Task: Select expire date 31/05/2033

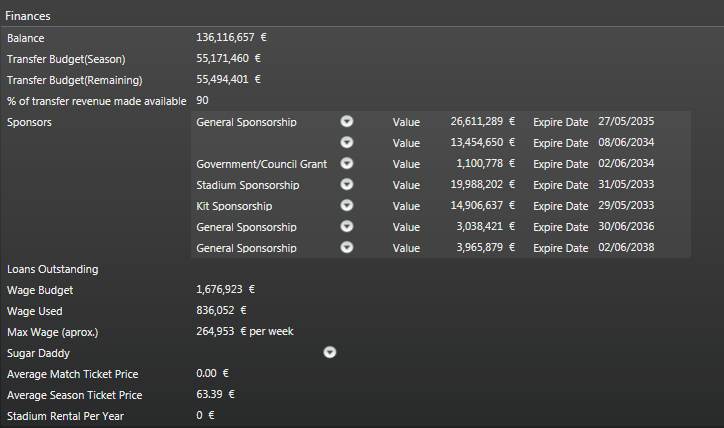Action: click(626, 184)
